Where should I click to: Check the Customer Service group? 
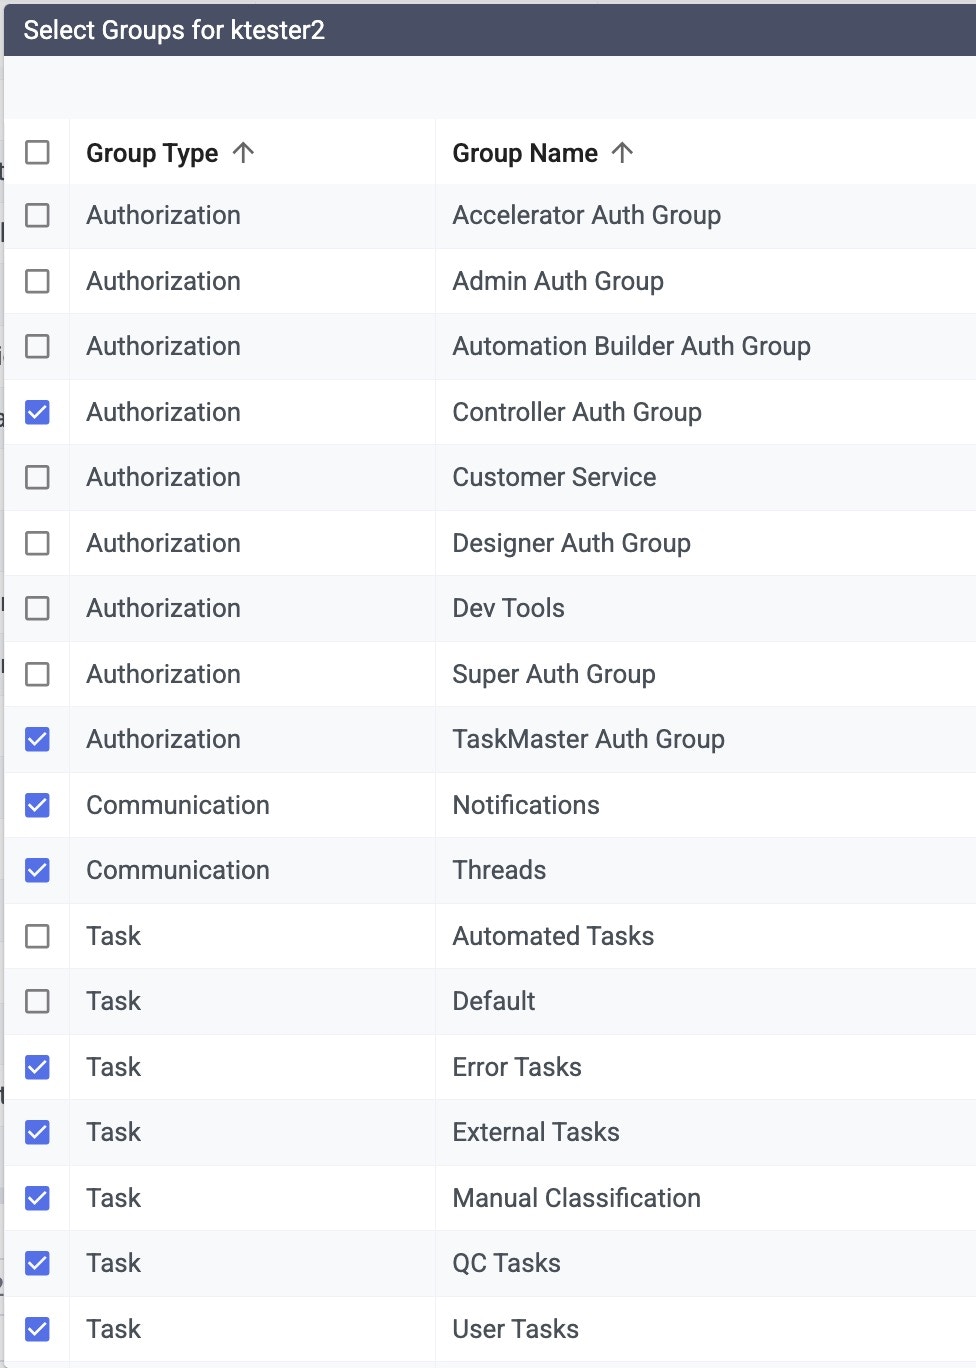click(37, 477)
